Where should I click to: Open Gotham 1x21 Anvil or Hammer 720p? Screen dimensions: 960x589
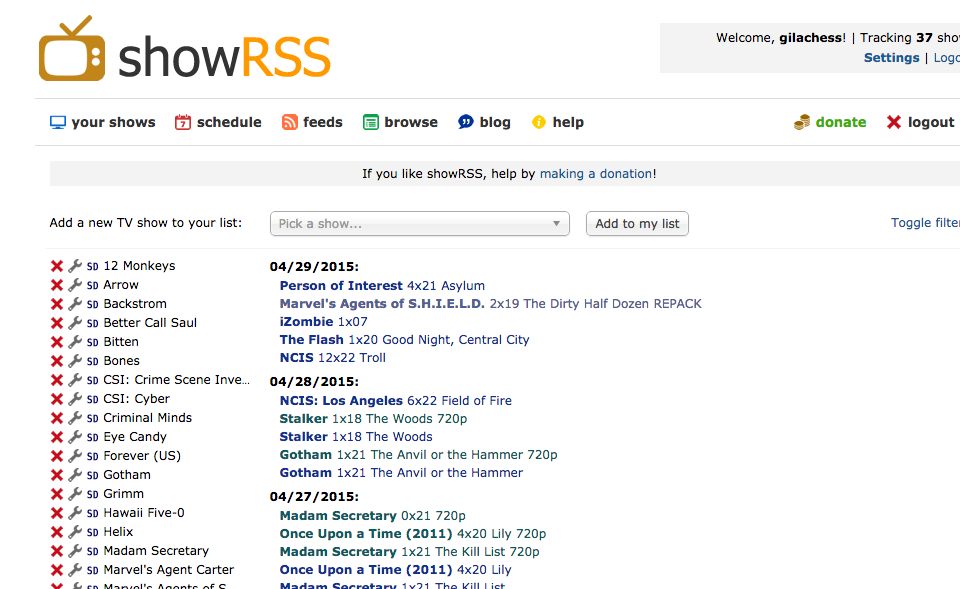tap(418, 455)
